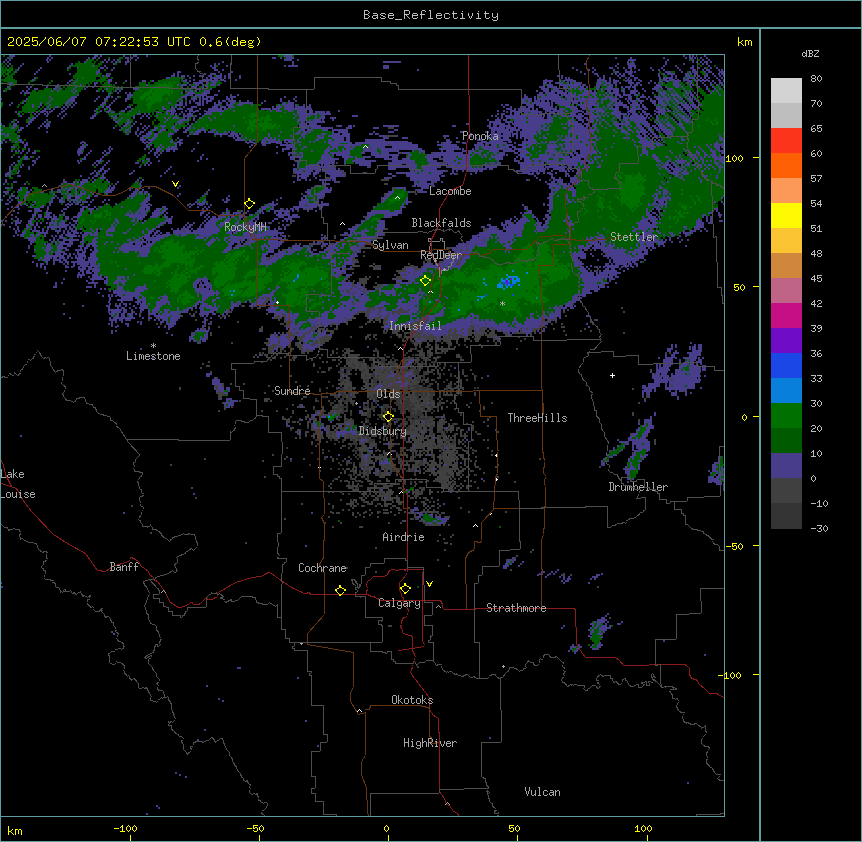This screenshot has width=862, height=842.
Task: Click the -50 tick on the right axis
Action: 734,546
